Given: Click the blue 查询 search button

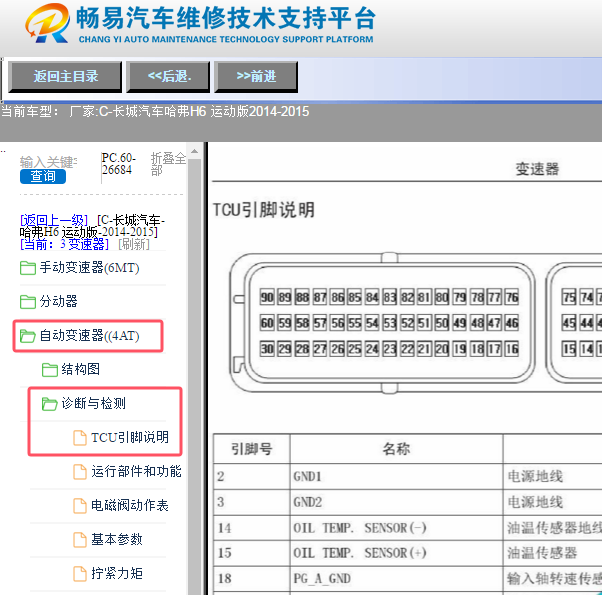Looking at the screenshot, I should point(43,176).
